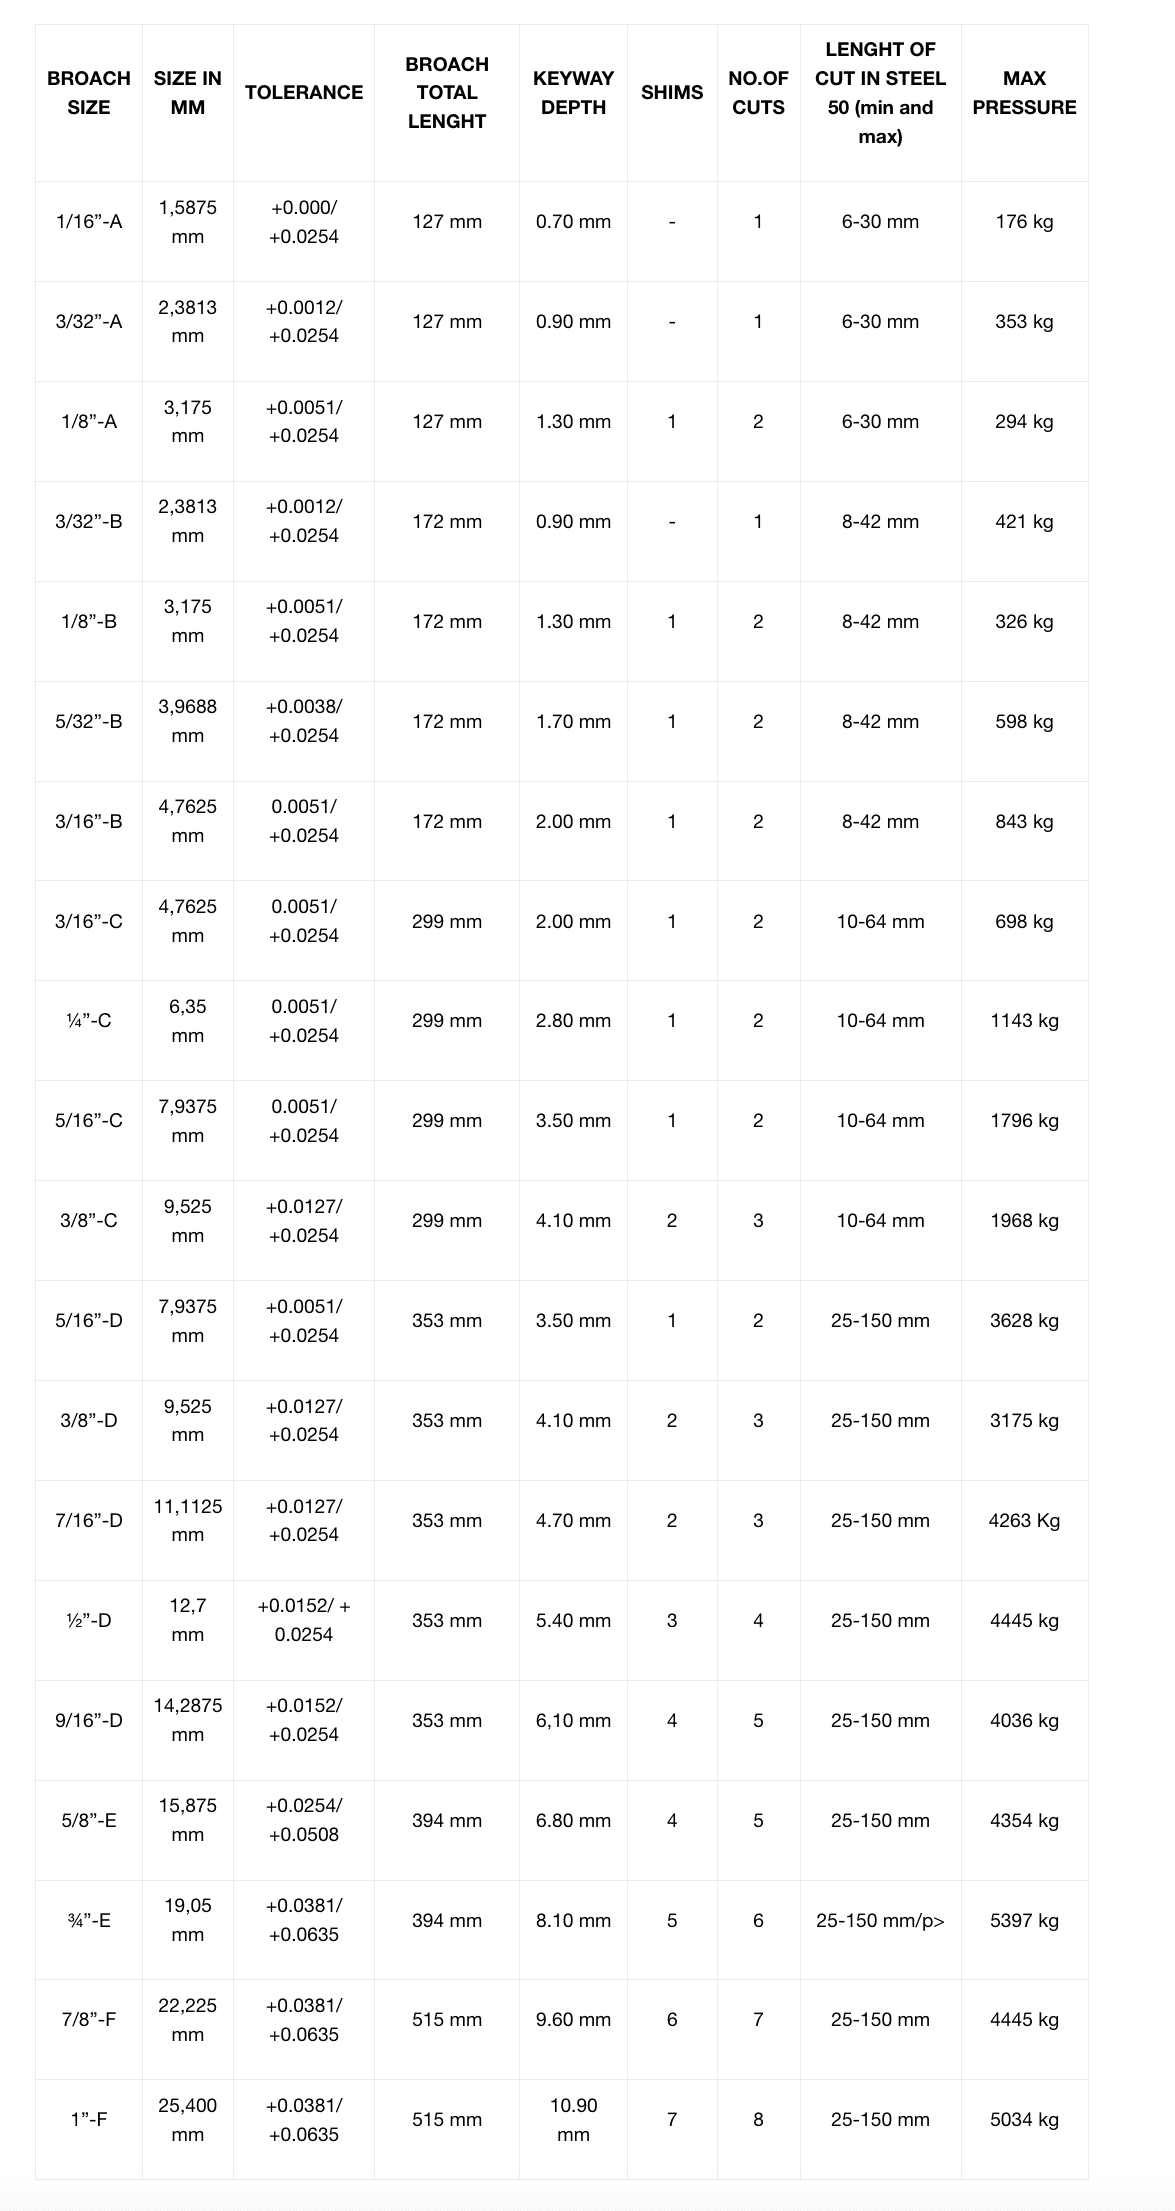This screenshot has height=2211, width=1175.
Task: Click the 7/16”-D broach size cell
Action: pos(89,1521)
